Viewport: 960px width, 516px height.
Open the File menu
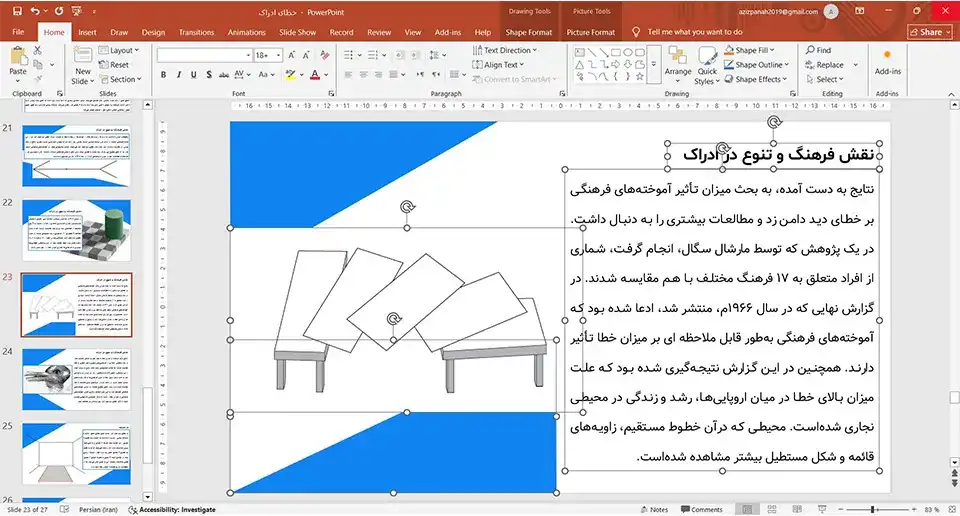18,32
